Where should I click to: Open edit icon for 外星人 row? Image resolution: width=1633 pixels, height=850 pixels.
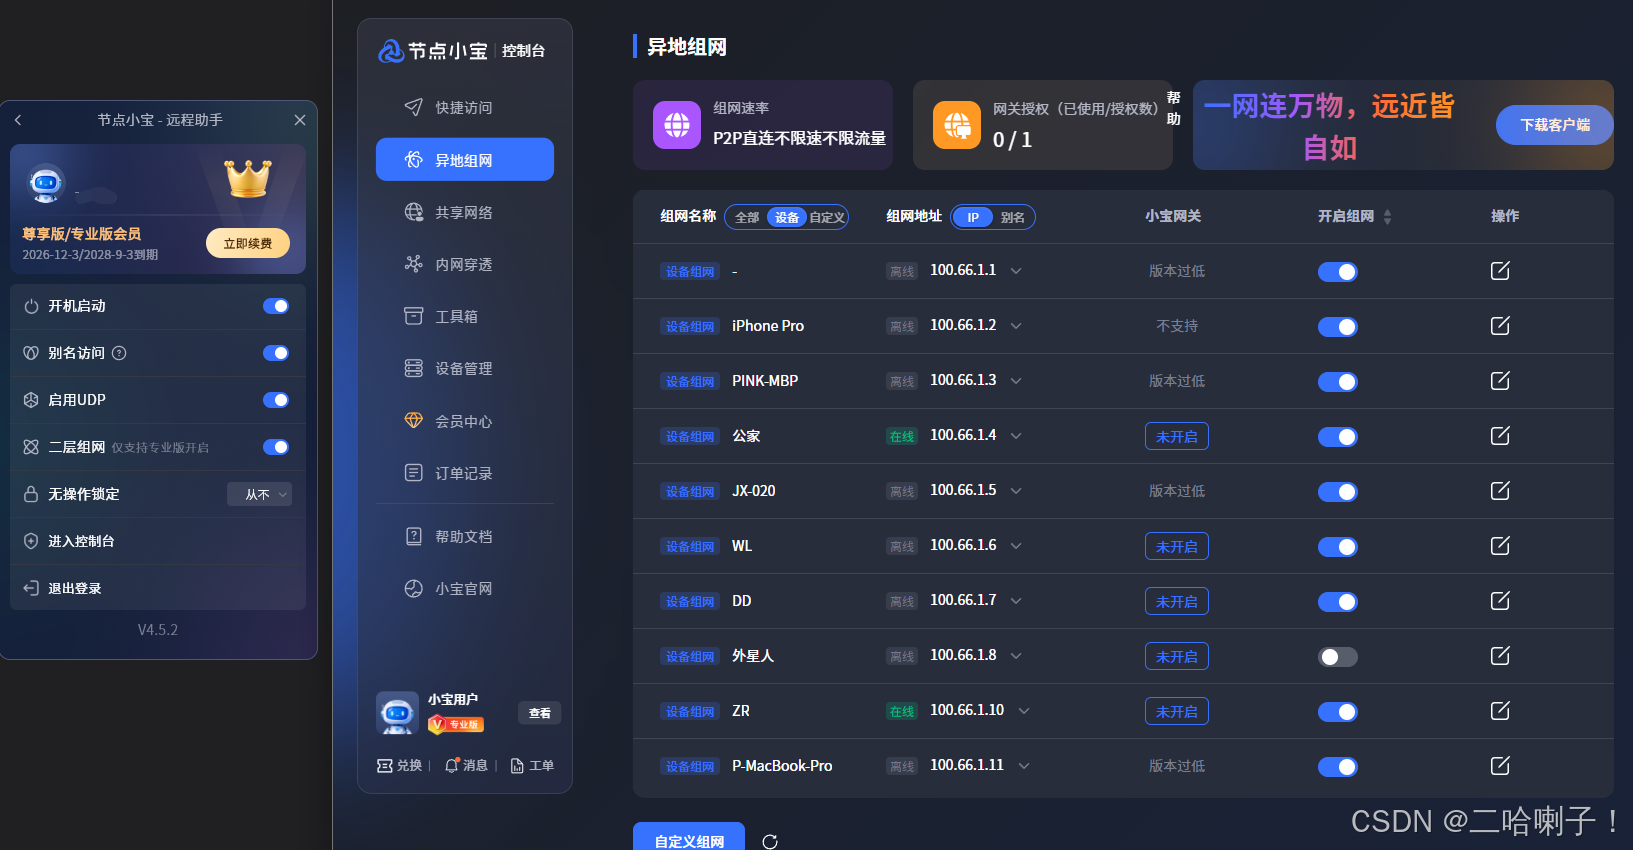pyautogui.click(x=1500, y=656)
